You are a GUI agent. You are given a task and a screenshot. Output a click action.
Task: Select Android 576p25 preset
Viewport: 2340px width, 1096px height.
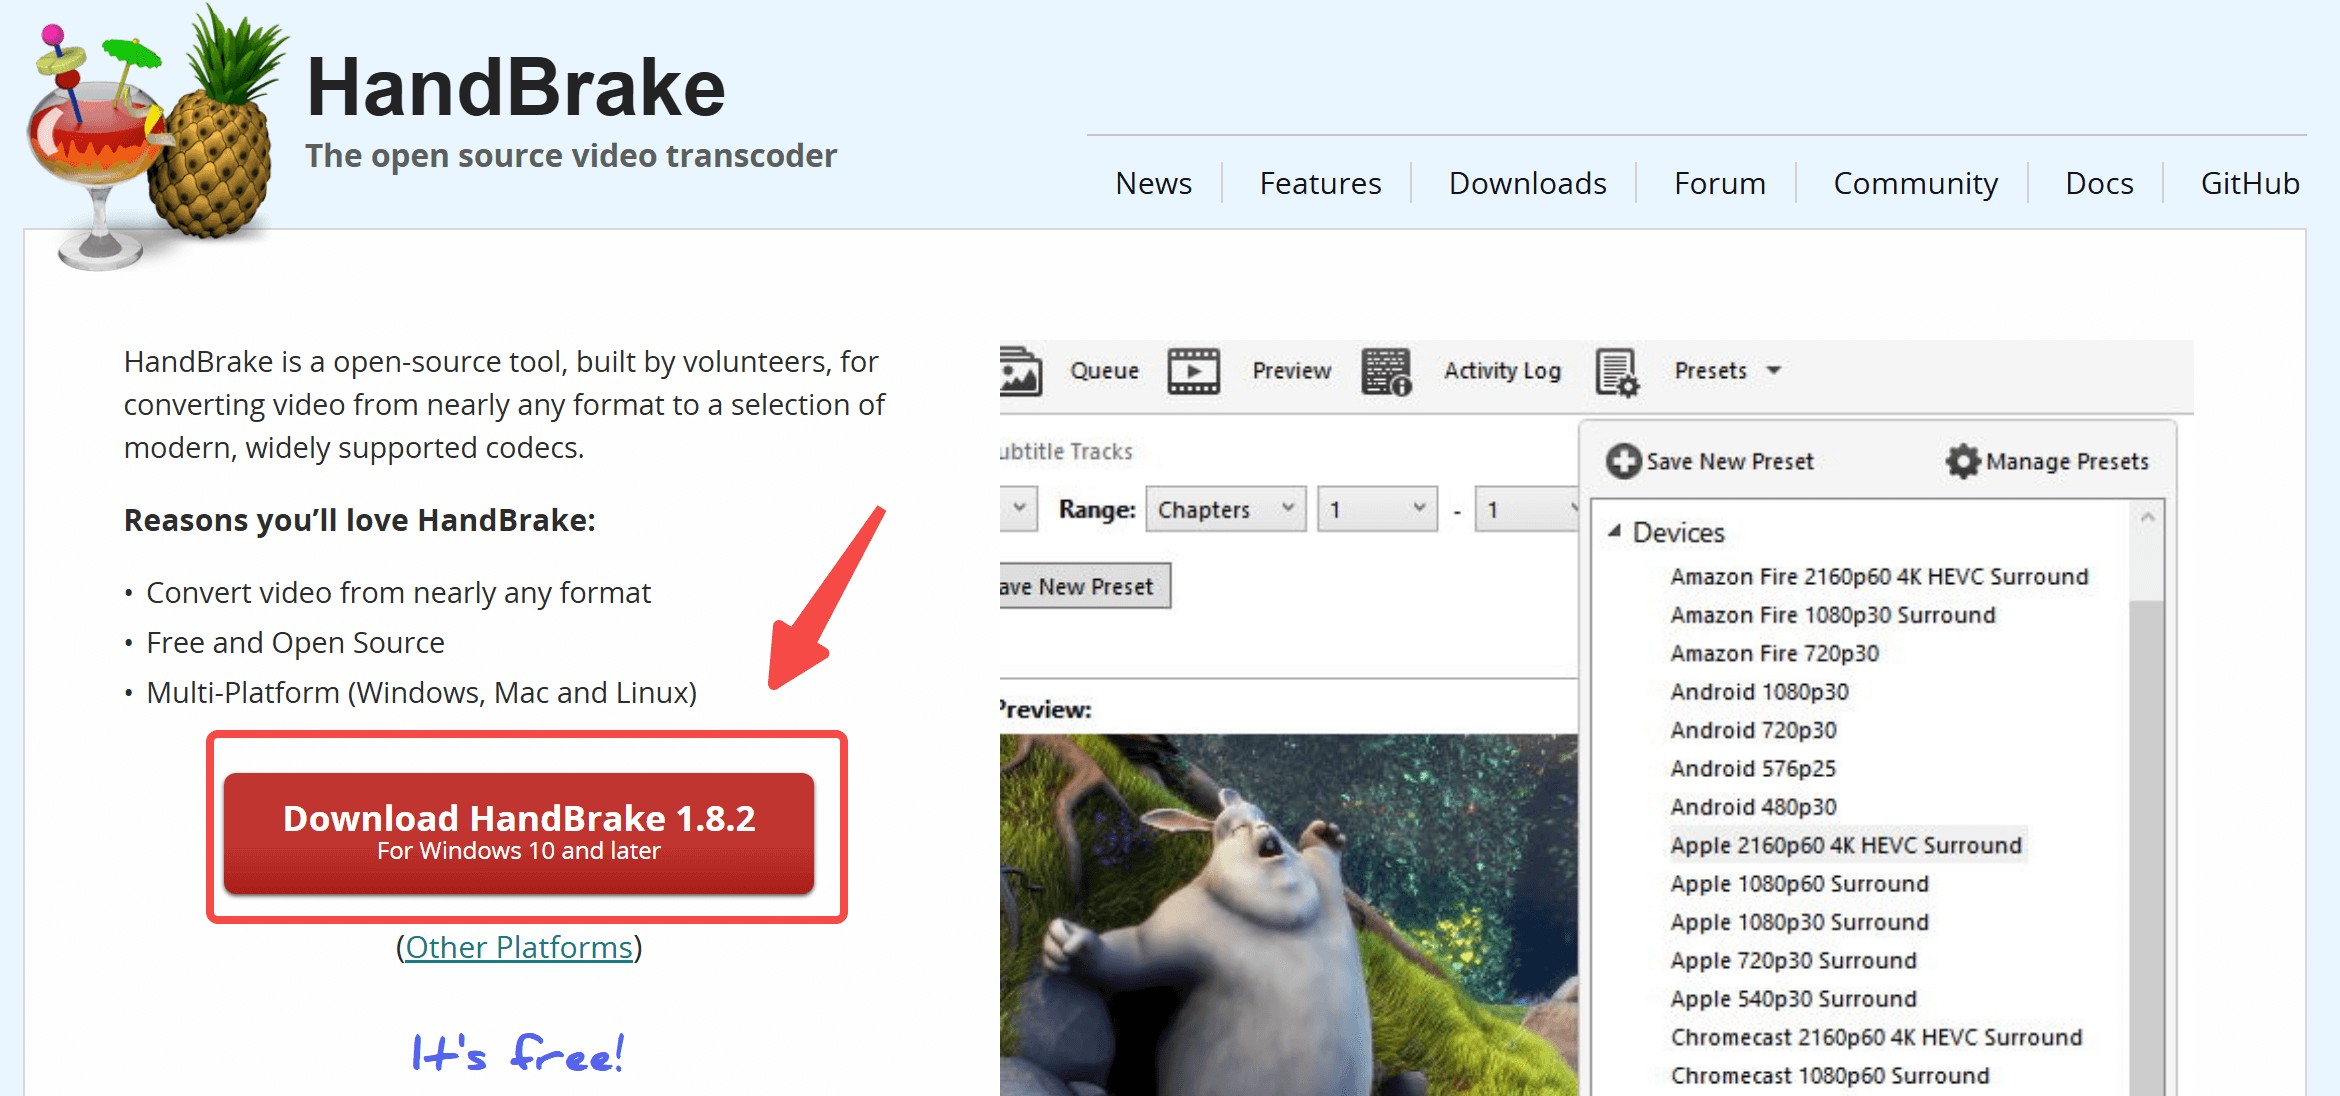tap(1753, 768)
